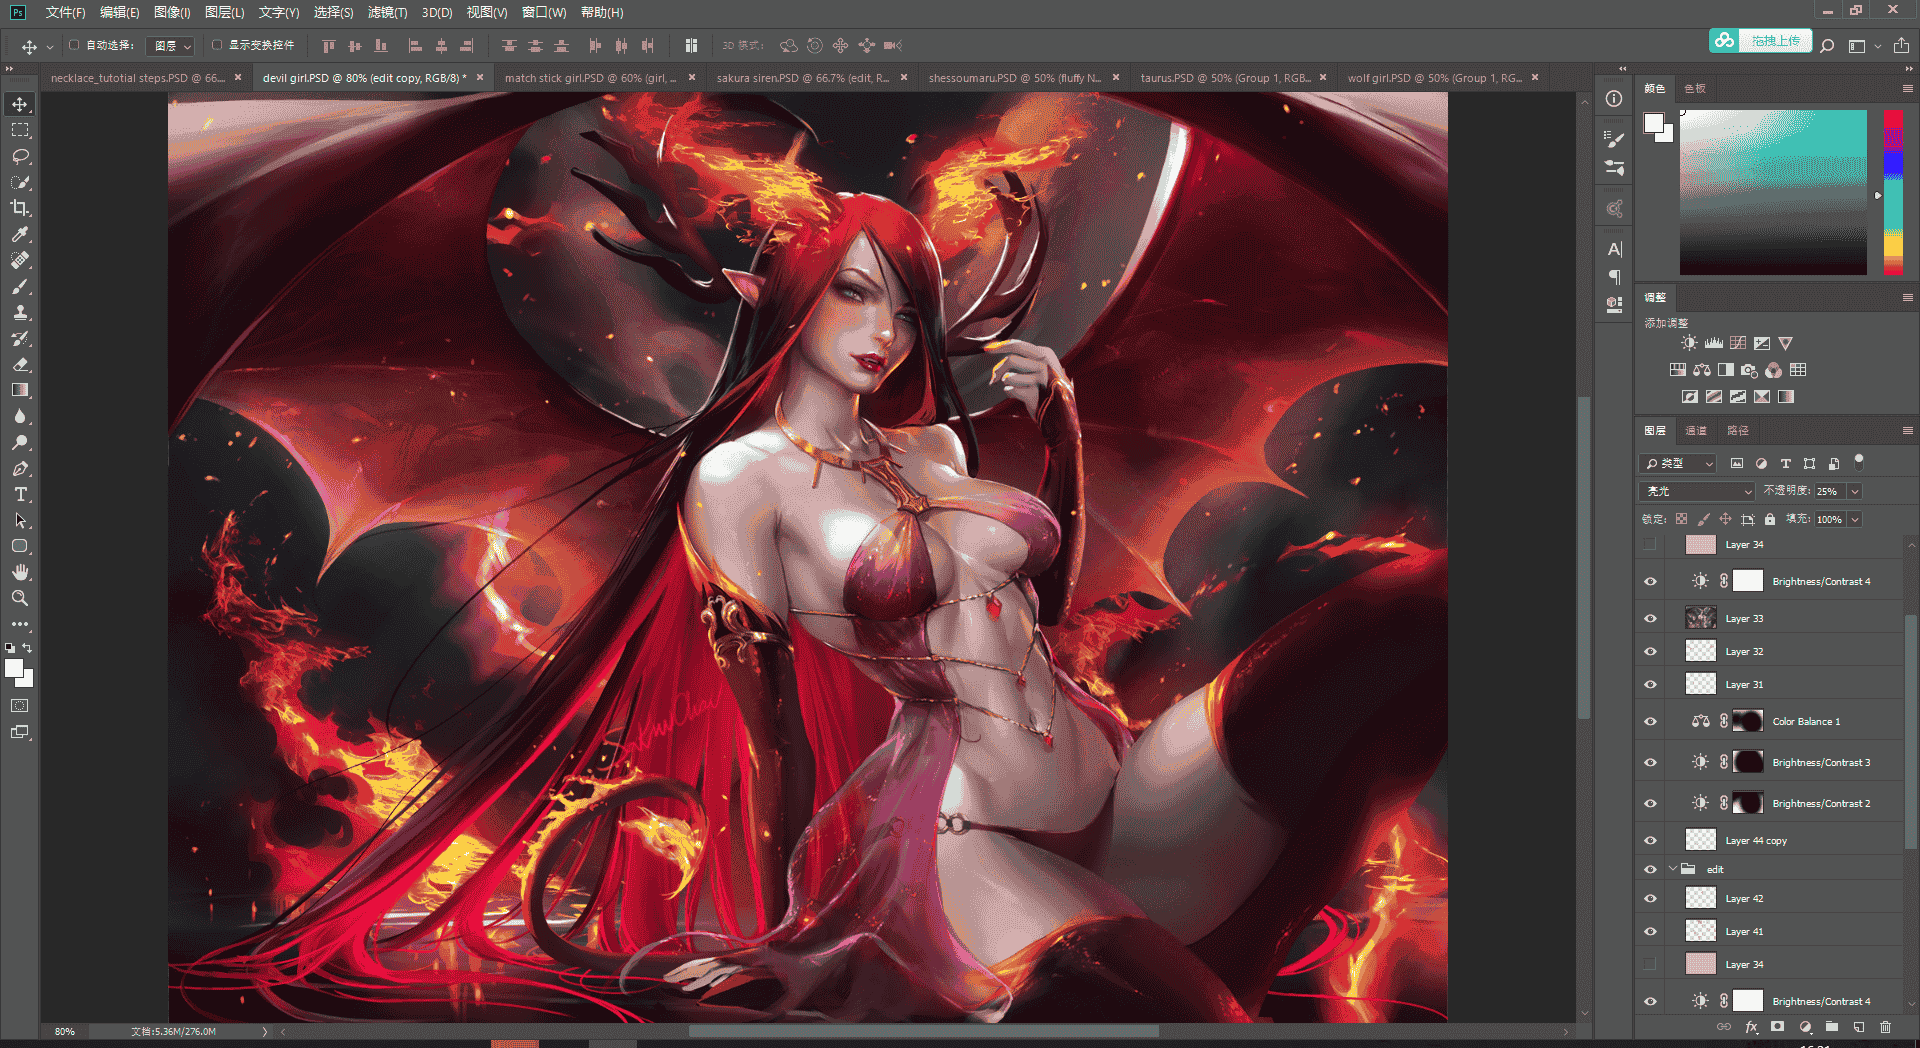
Task: Enable the auto-select checkbox
Action: (74, 45)
